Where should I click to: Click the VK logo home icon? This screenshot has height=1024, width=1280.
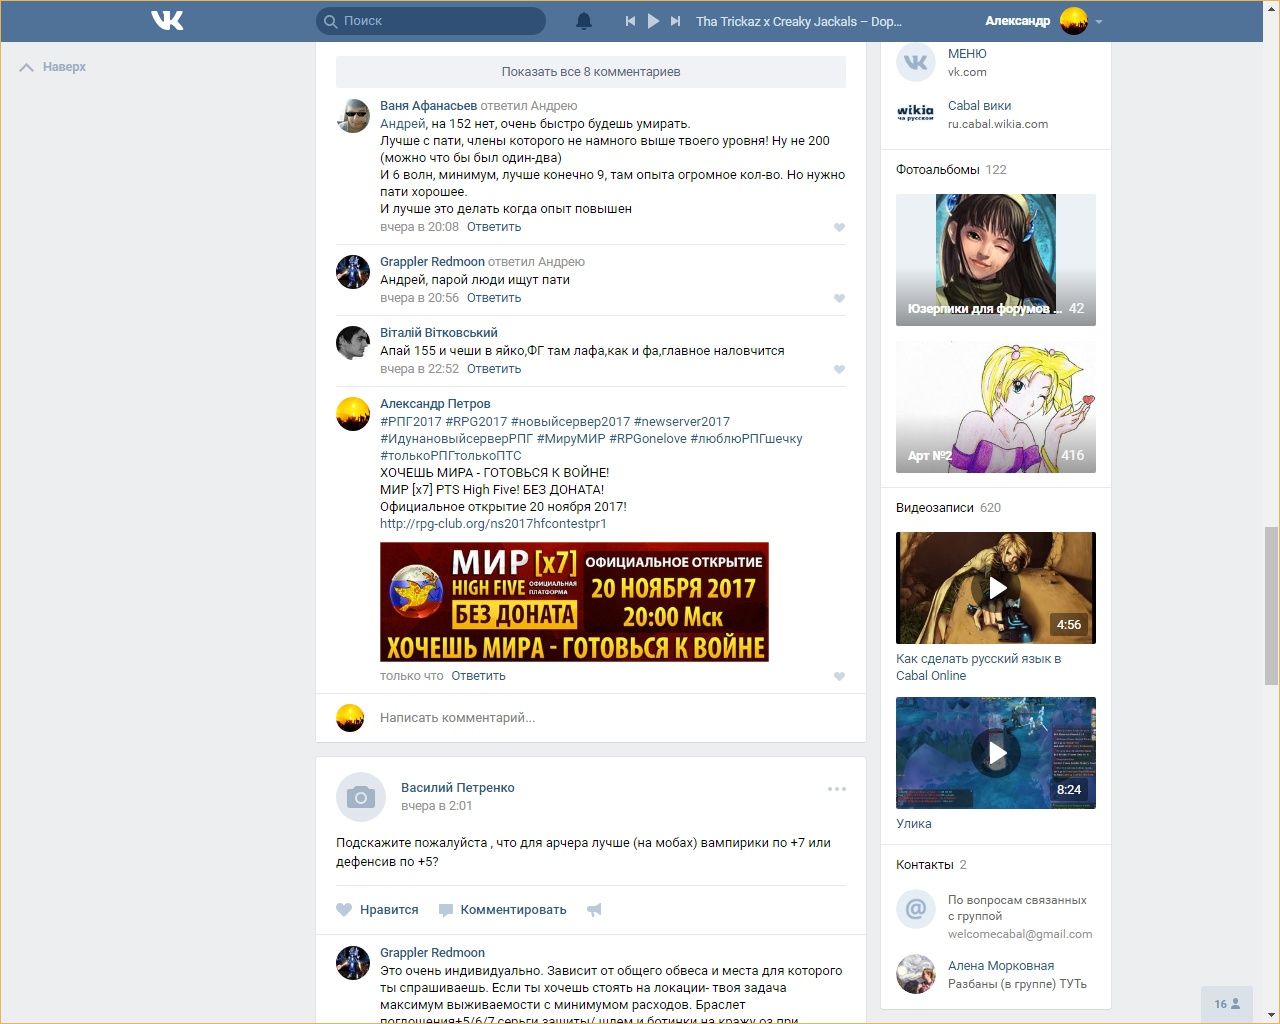click(167, 20)
